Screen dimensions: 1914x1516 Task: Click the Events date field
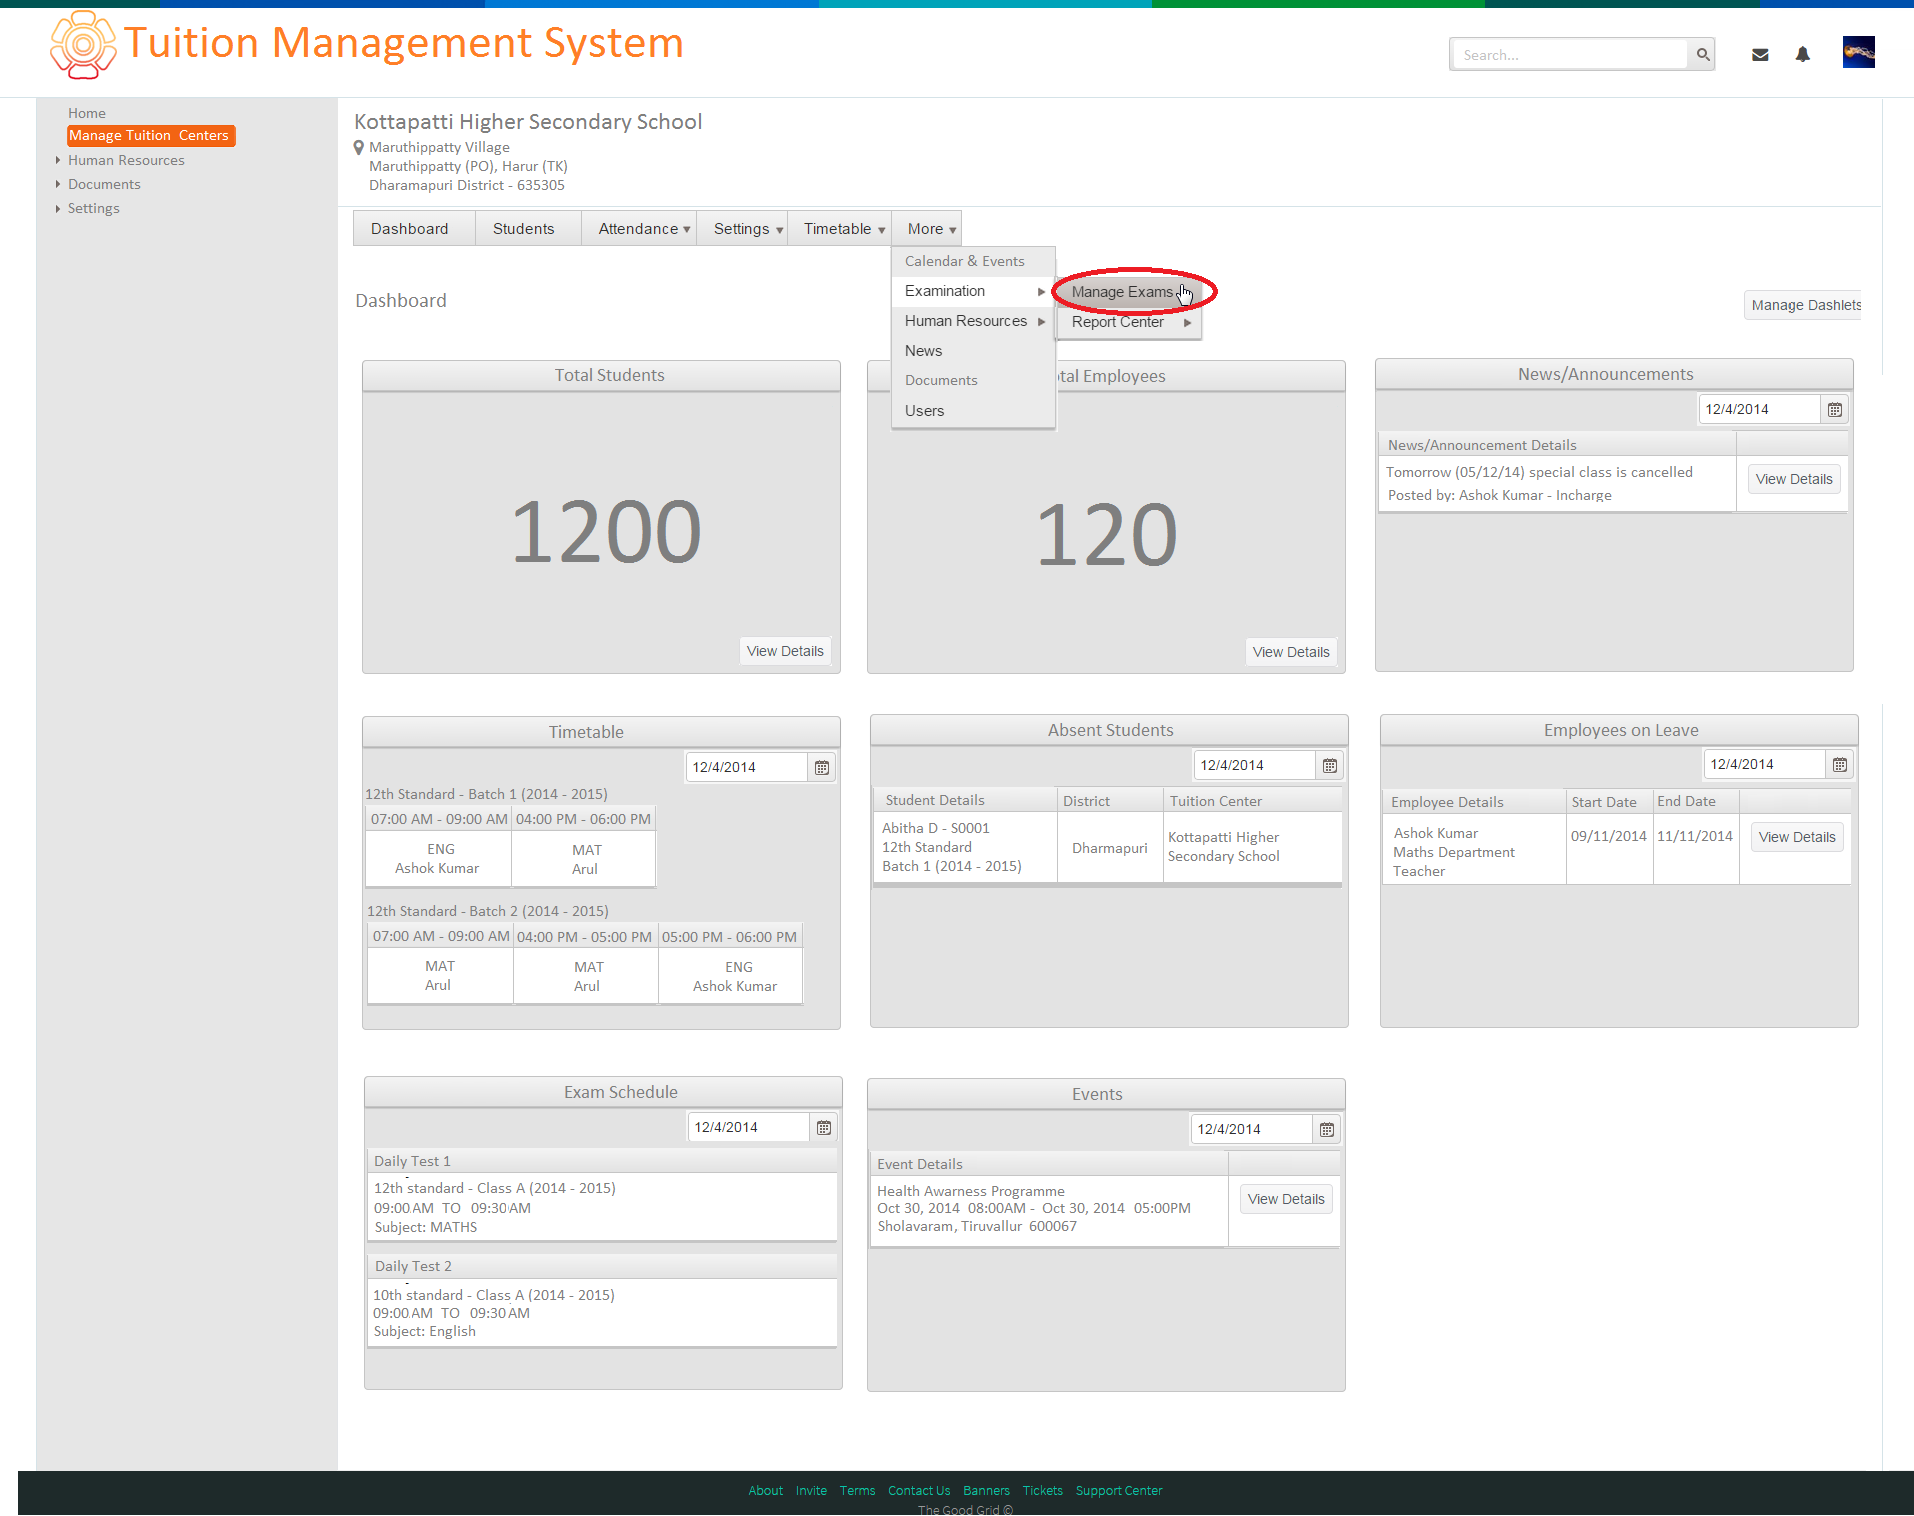click(1252, 1129)
